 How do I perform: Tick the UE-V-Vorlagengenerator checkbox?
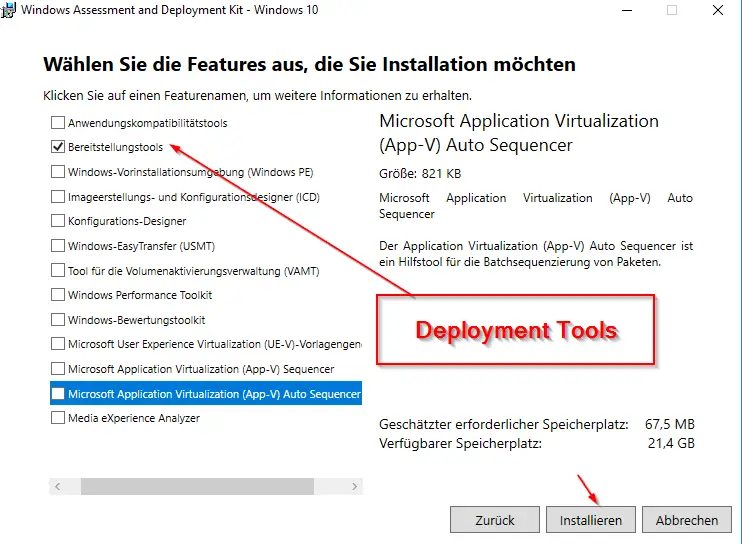[58, 344]
